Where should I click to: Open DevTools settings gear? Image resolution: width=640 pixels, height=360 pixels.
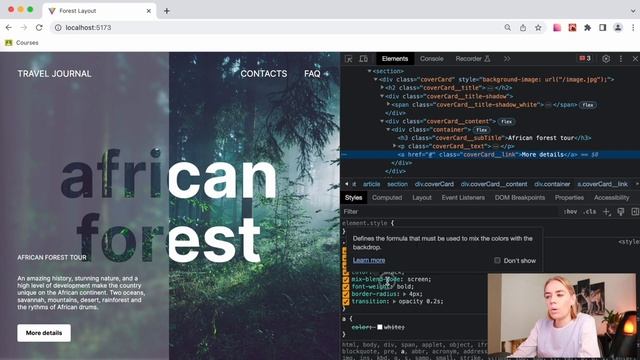coord(606,59)
